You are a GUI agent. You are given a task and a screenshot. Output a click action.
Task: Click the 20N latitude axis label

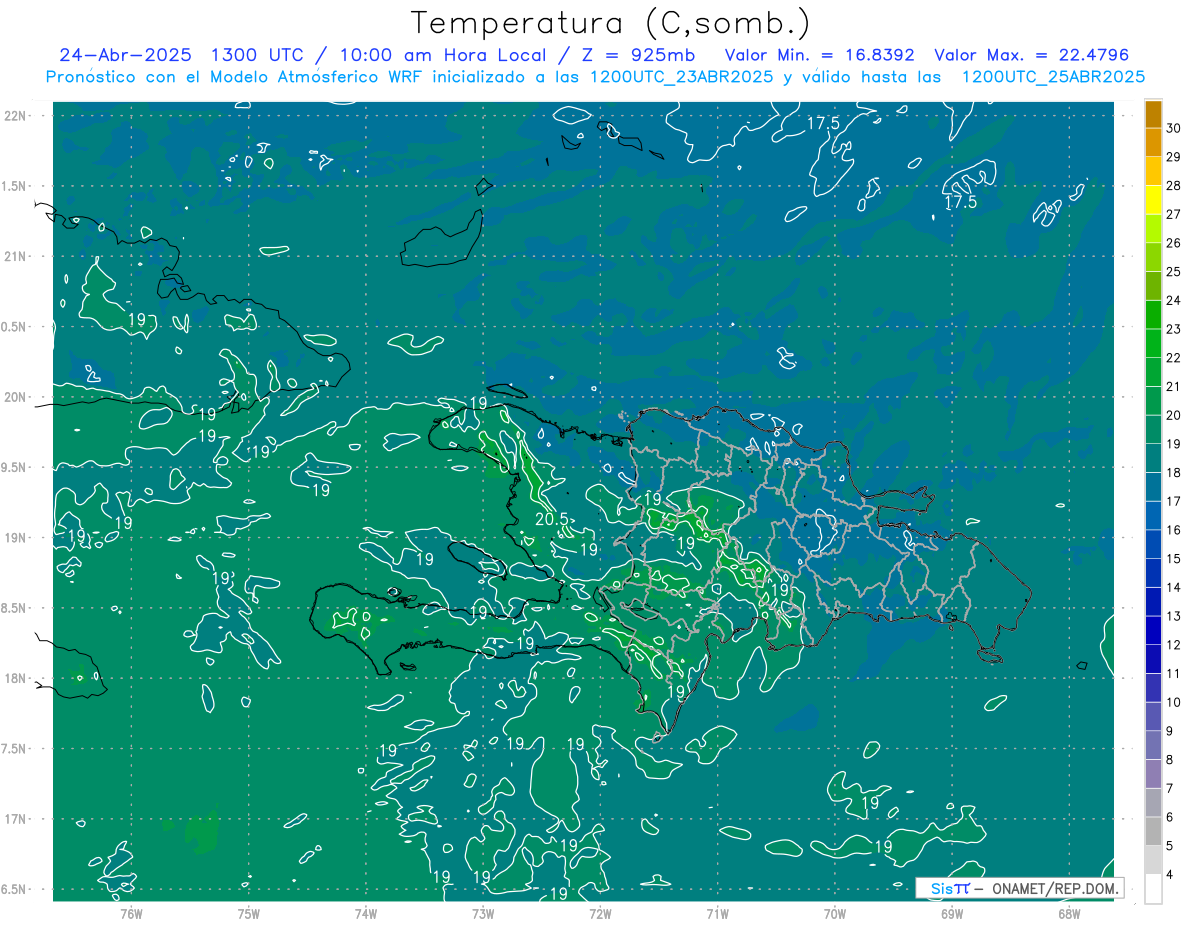coord(14,397)
